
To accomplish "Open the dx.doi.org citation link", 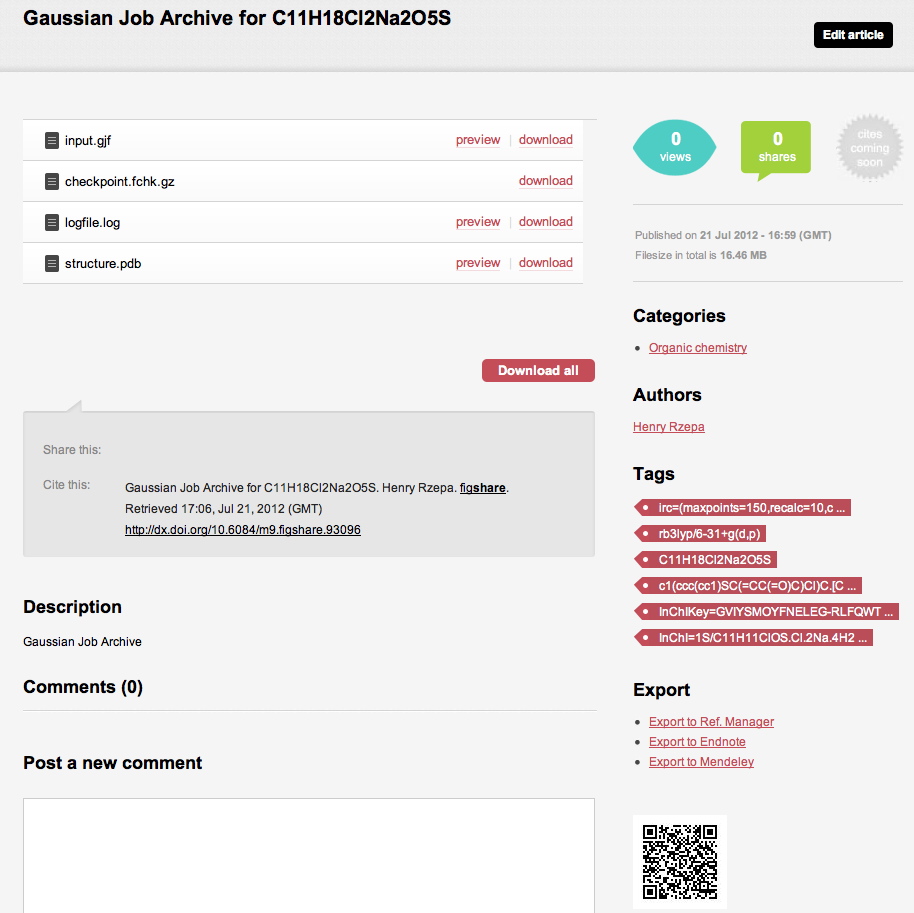I will click(x=242, y=530).
